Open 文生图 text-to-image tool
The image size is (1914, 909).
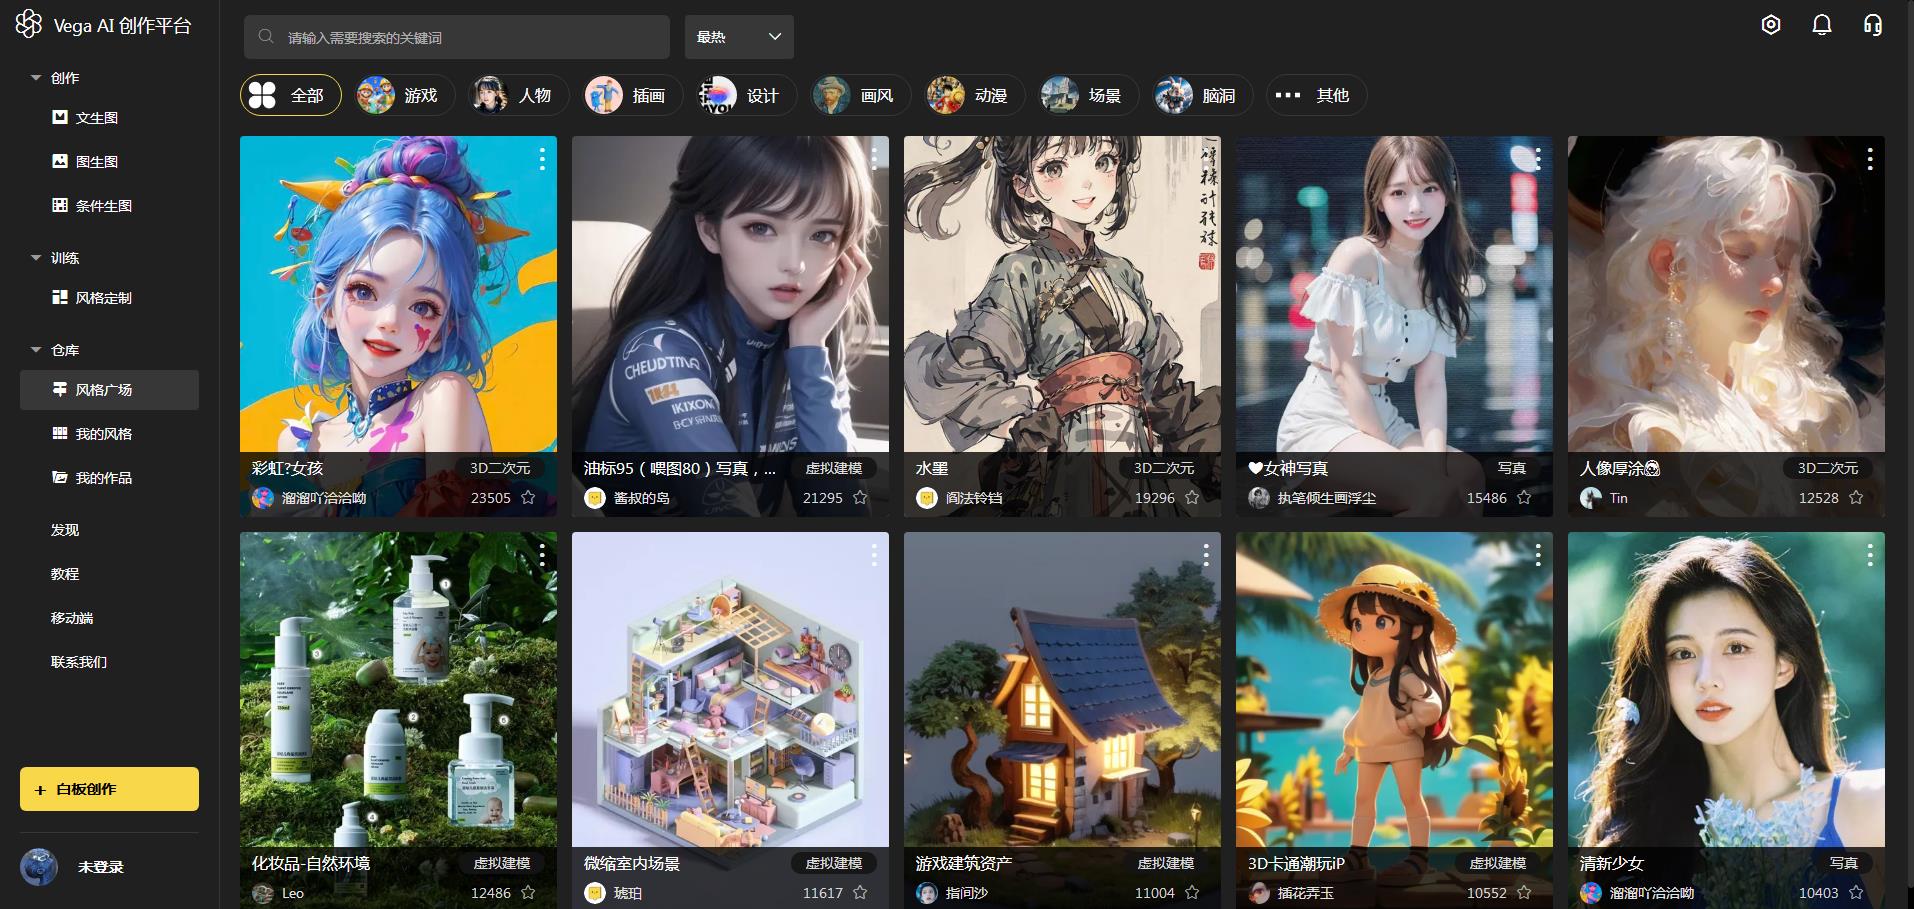tap(96, 118)
